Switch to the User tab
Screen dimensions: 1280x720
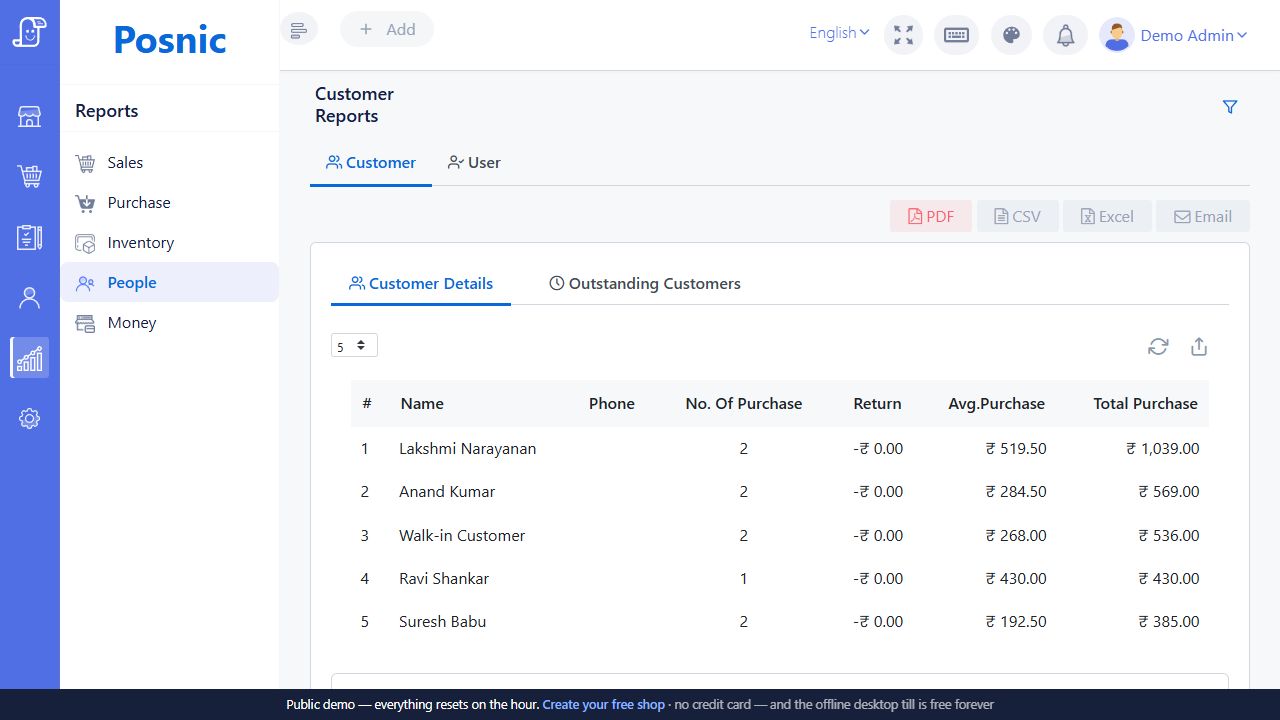(474, 162)
